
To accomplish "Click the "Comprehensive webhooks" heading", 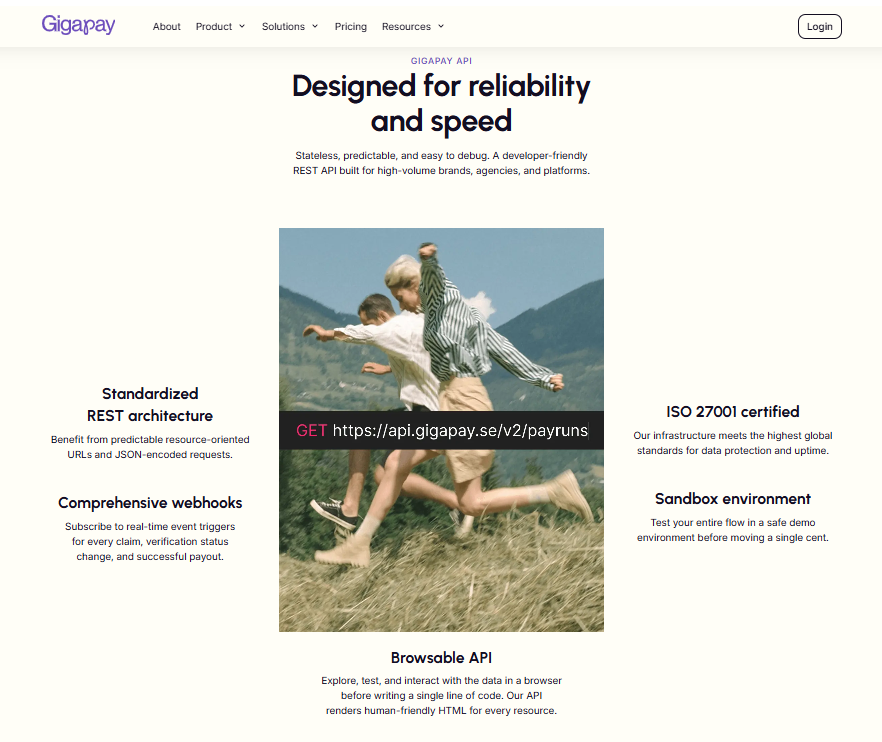I will [x=150, y=502].
